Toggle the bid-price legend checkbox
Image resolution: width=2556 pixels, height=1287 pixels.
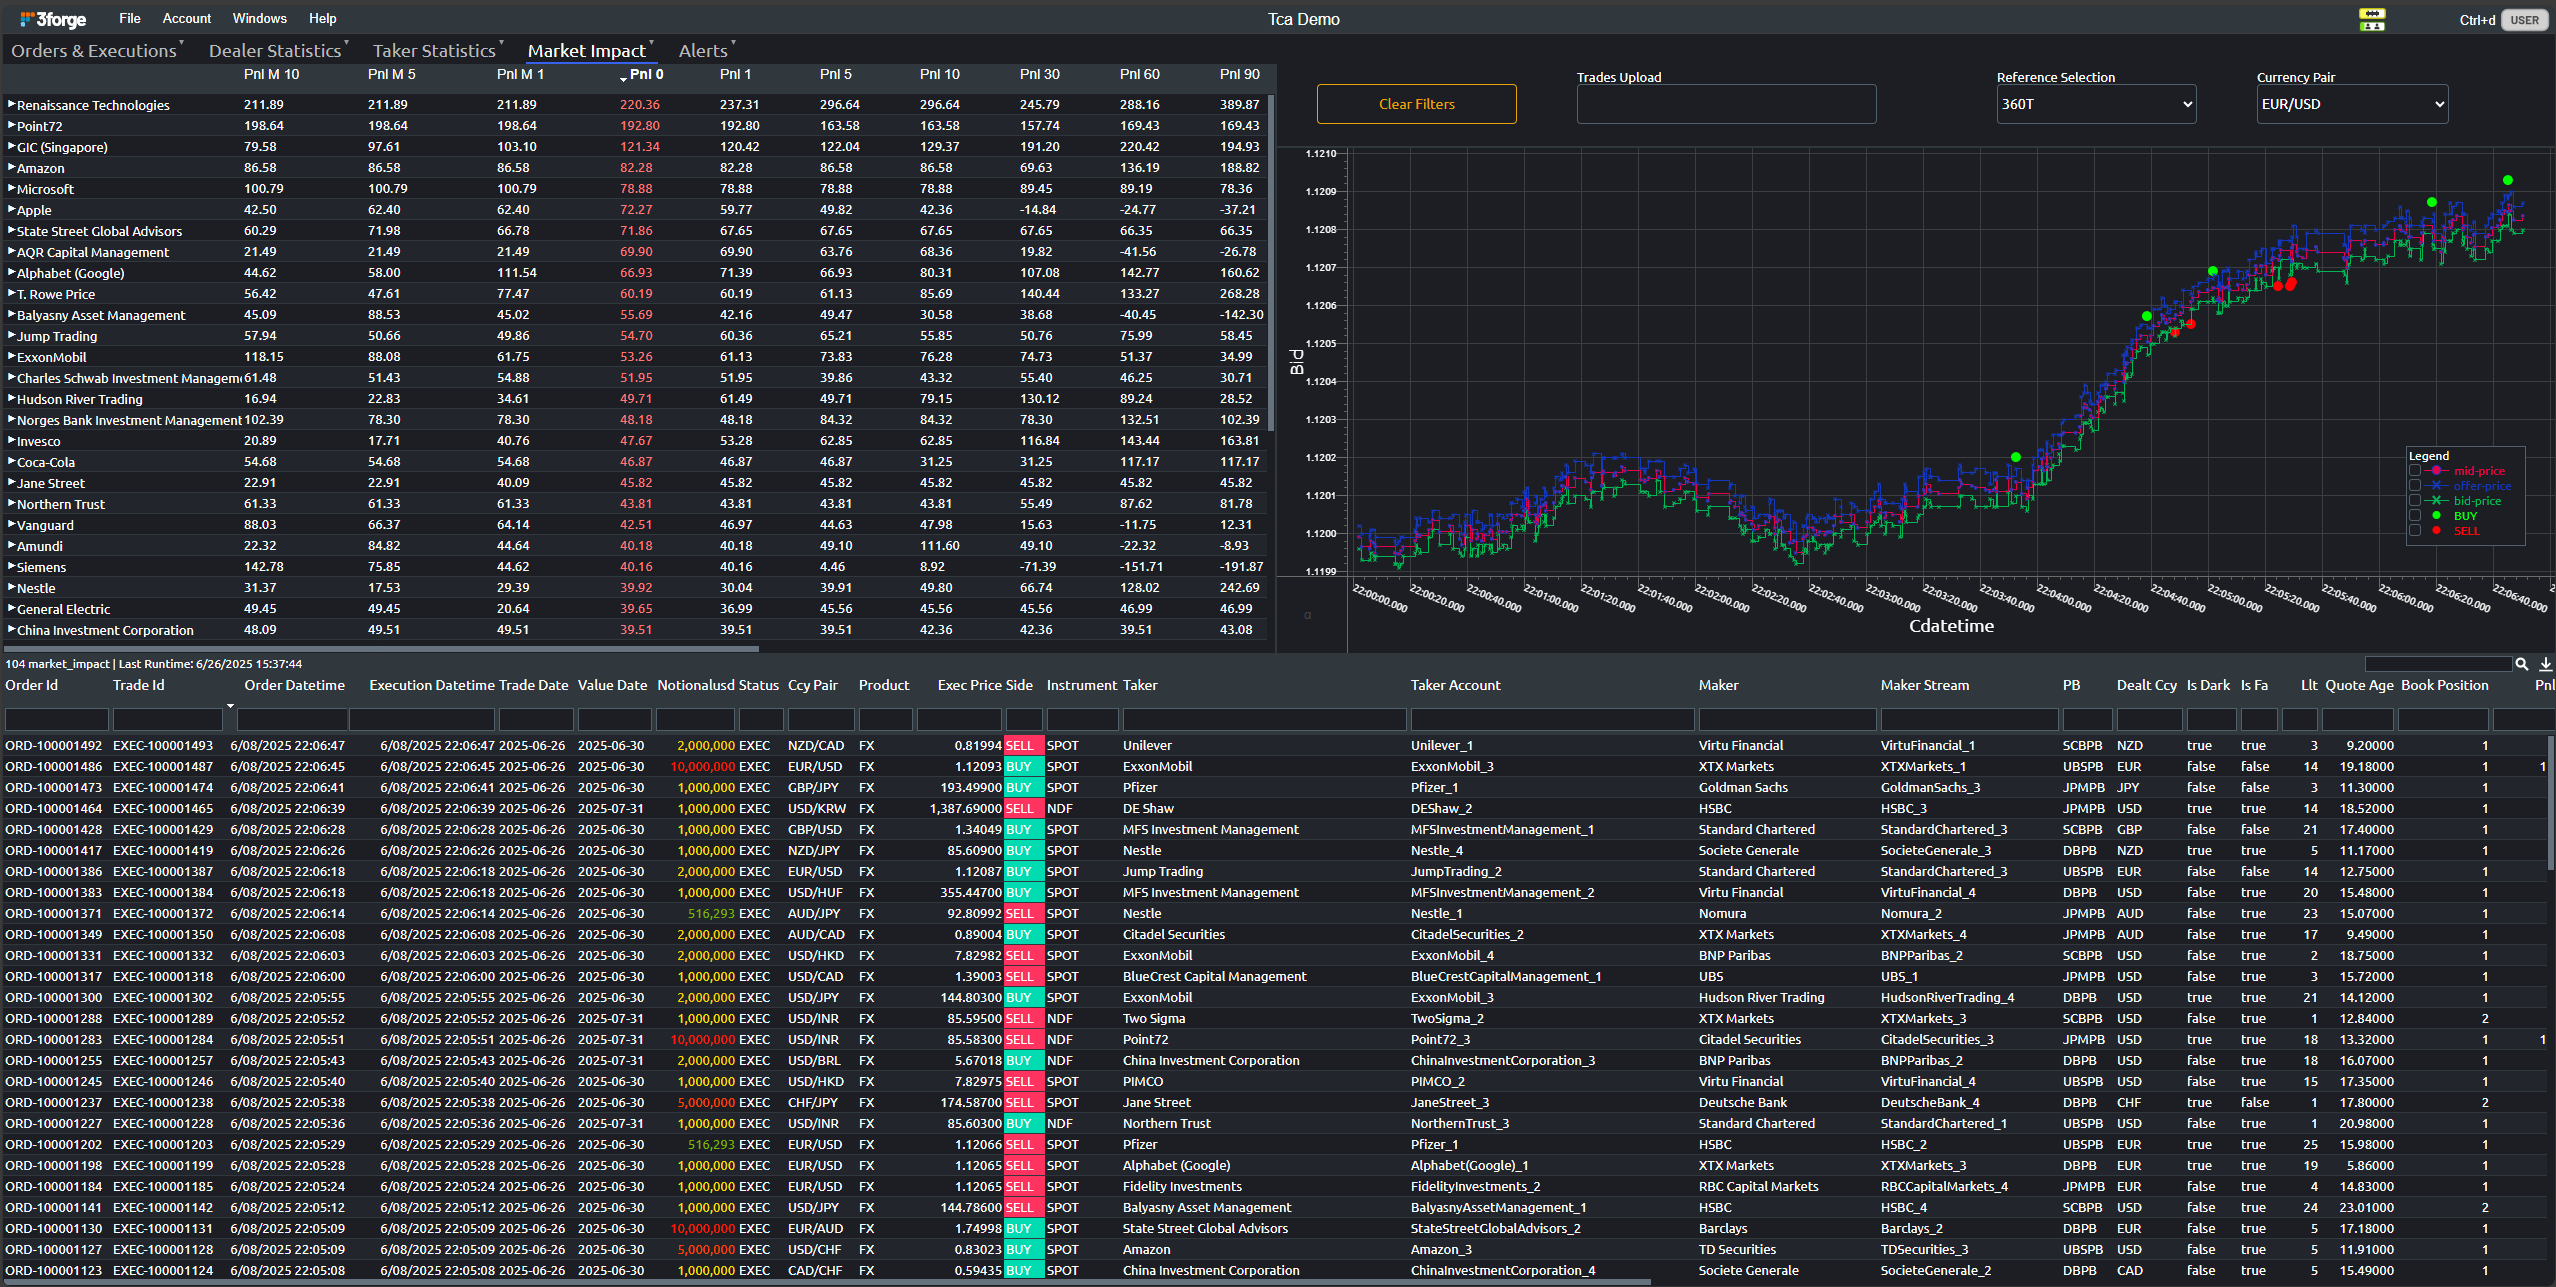[2415, 501]
